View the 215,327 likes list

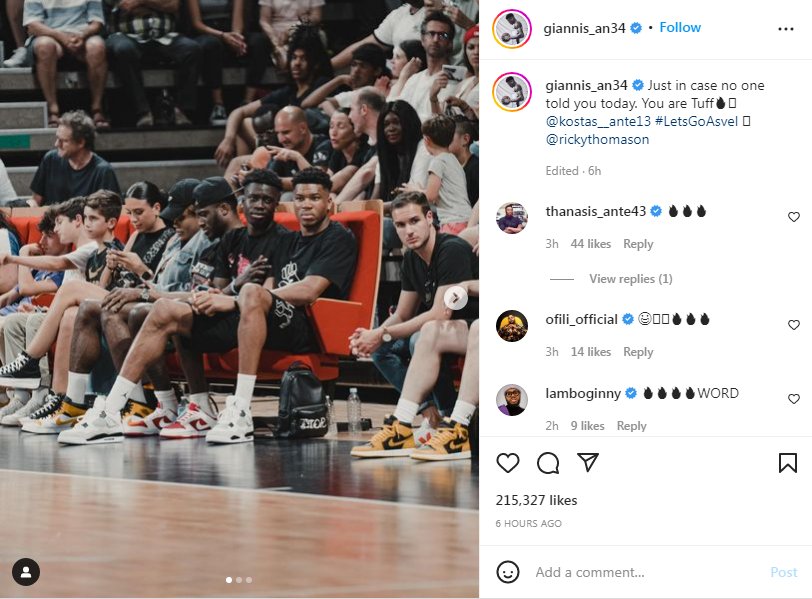(536, 500)
